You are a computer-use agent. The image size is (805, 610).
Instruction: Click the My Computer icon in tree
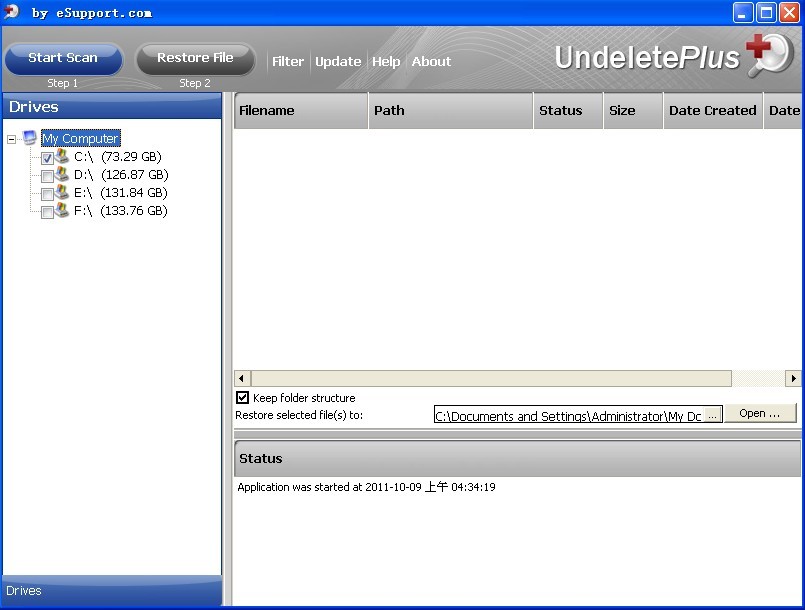(30, 138)
